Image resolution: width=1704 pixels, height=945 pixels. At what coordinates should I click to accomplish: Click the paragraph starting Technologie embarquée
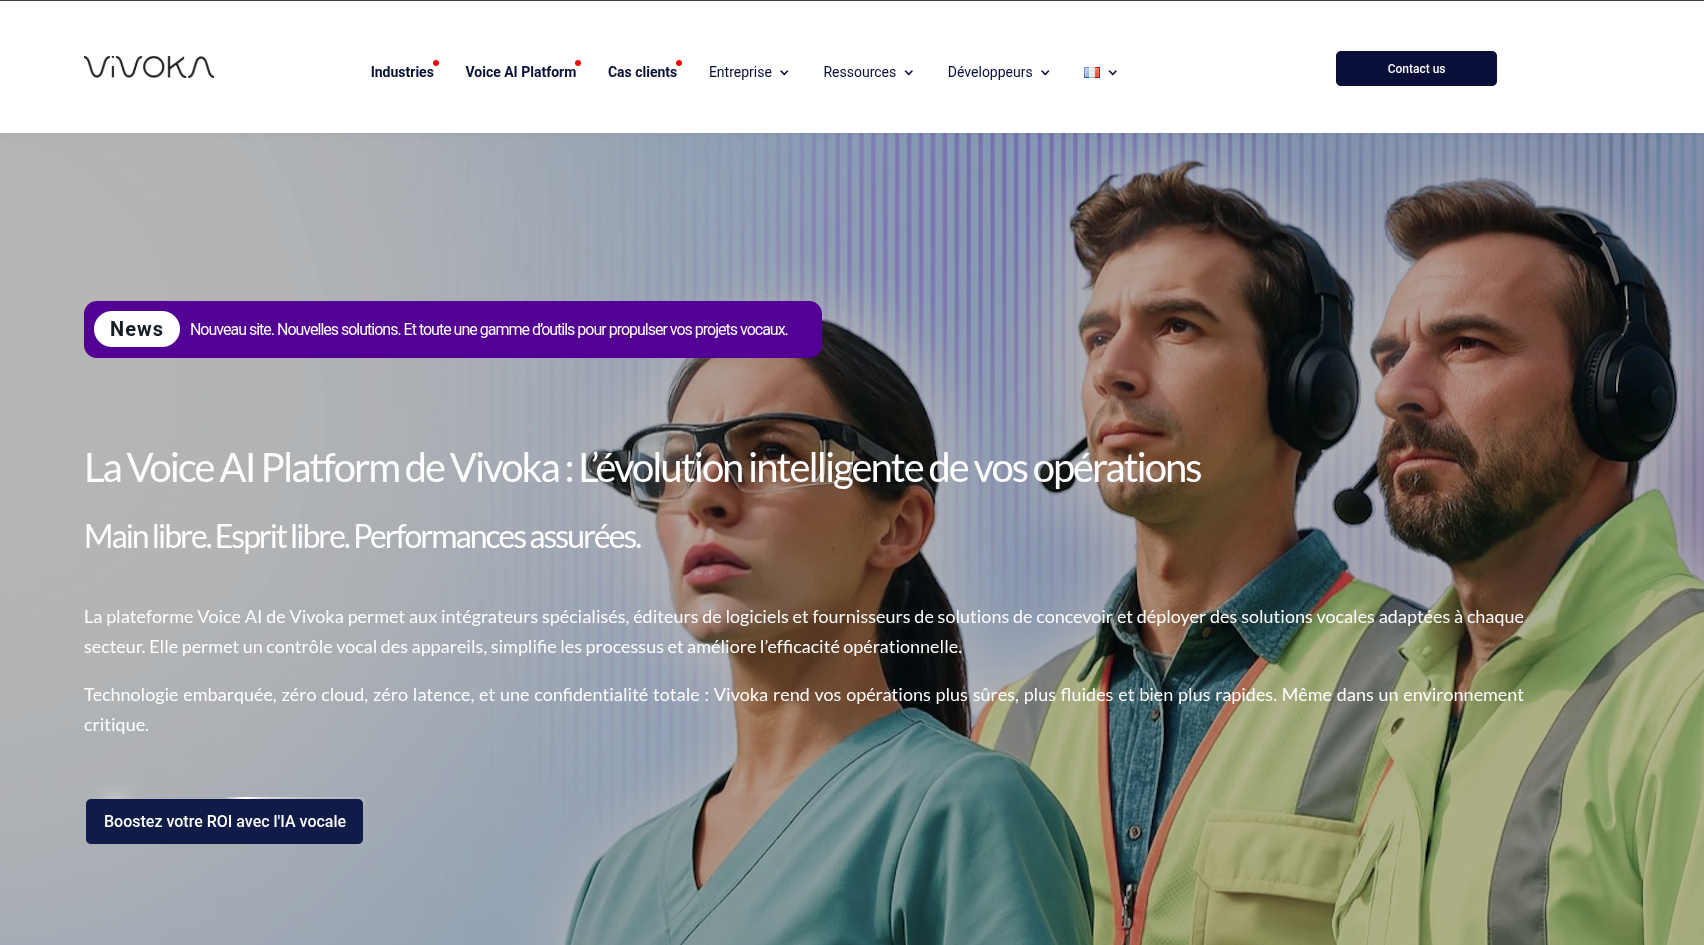click(804, 710)
